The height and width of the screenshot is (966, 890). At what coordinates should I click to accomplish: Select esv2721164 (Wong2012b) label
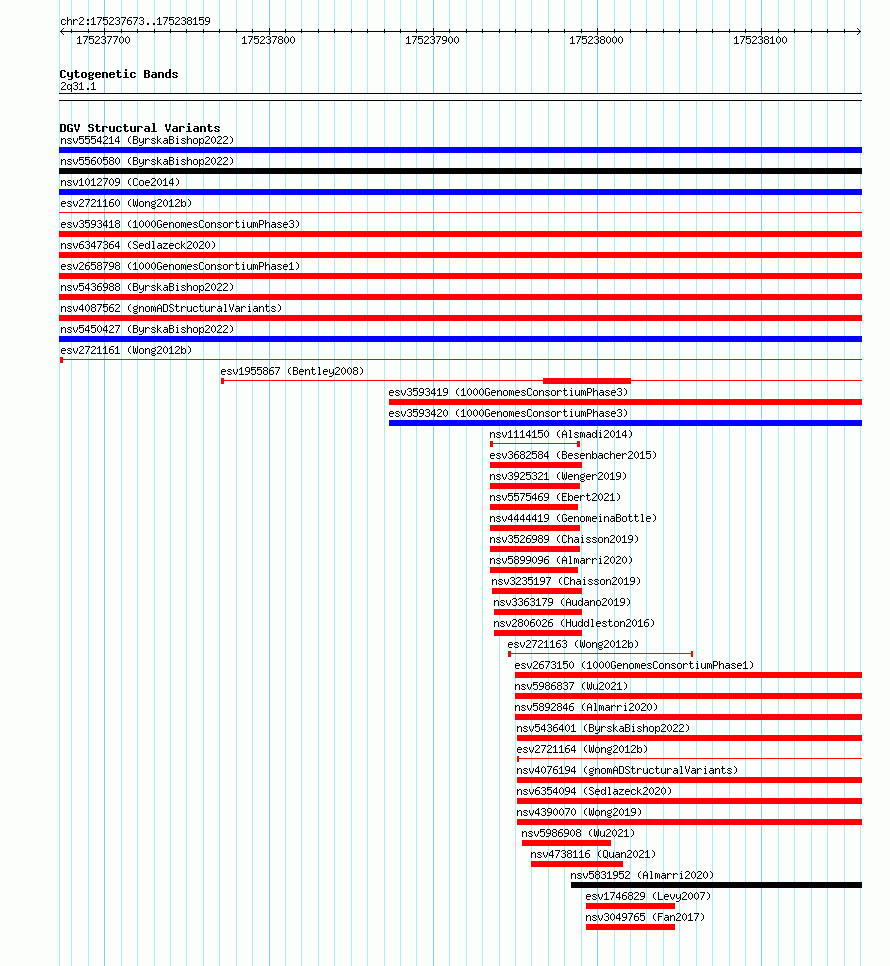(582, 749)
